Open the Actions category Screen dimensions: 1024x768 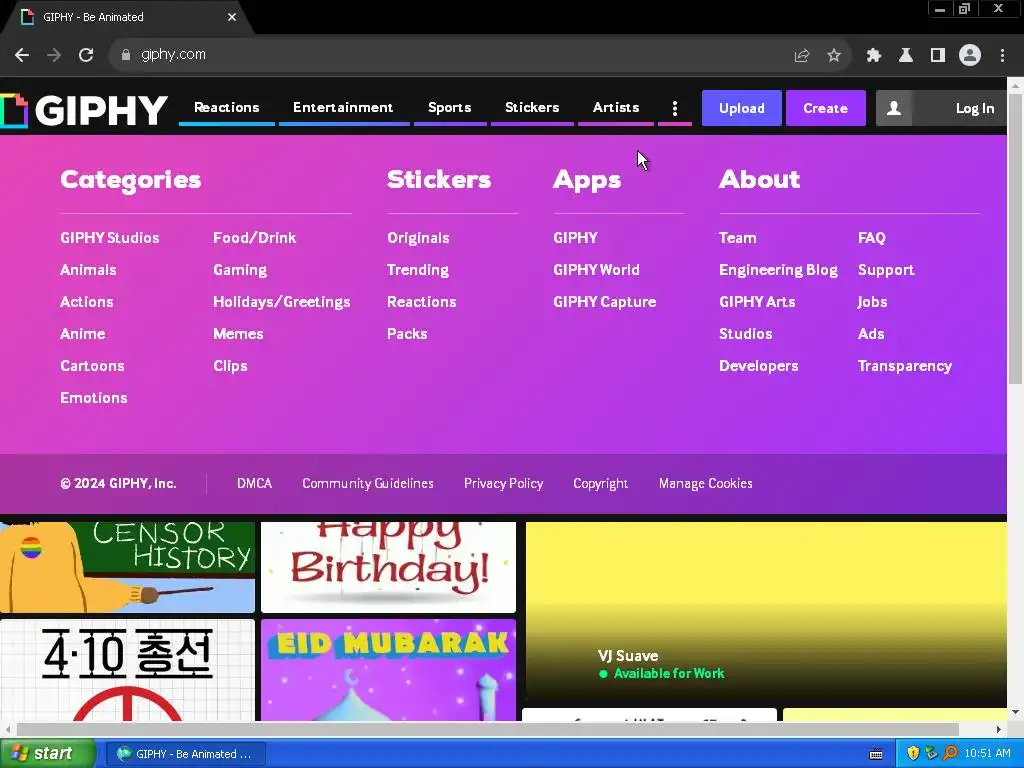(87, 302)
